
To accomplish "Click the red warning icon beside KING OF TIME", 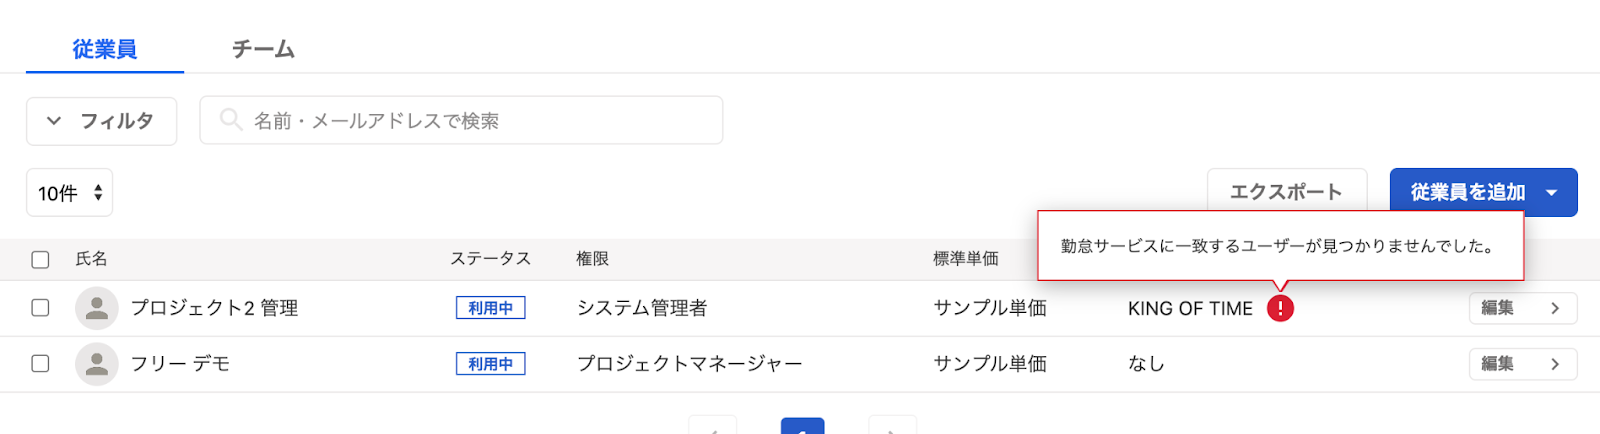I will click(x=1280, y=308).
